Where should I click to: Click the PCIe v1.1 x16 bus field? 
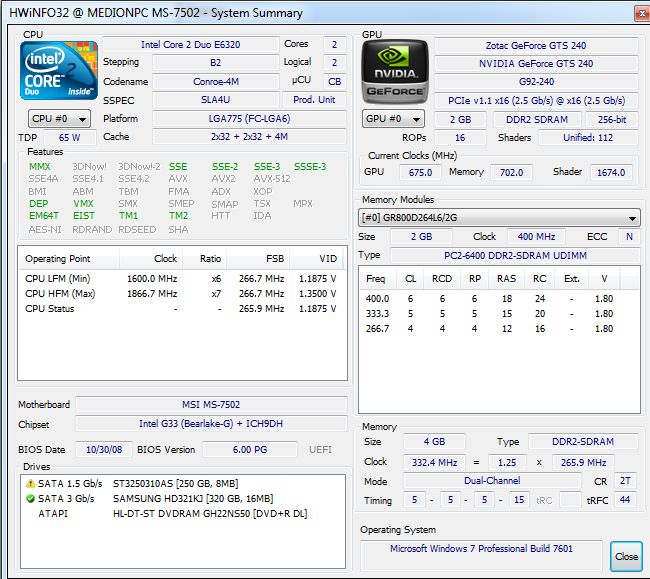click(536, 100)
